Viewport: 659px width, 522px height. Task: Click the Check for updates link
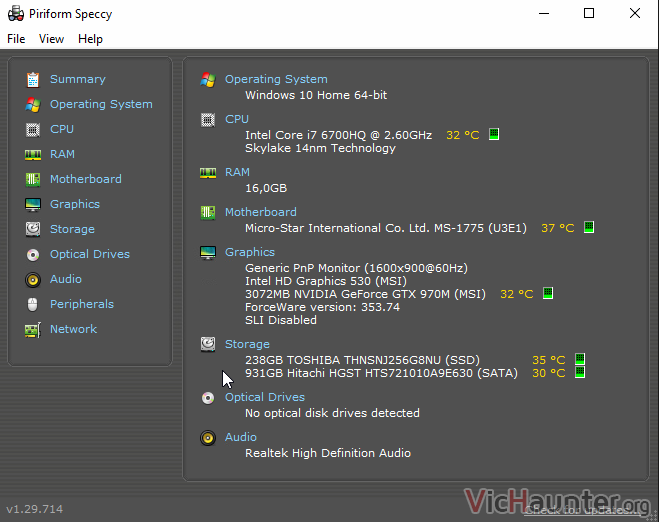pos(582,510)
